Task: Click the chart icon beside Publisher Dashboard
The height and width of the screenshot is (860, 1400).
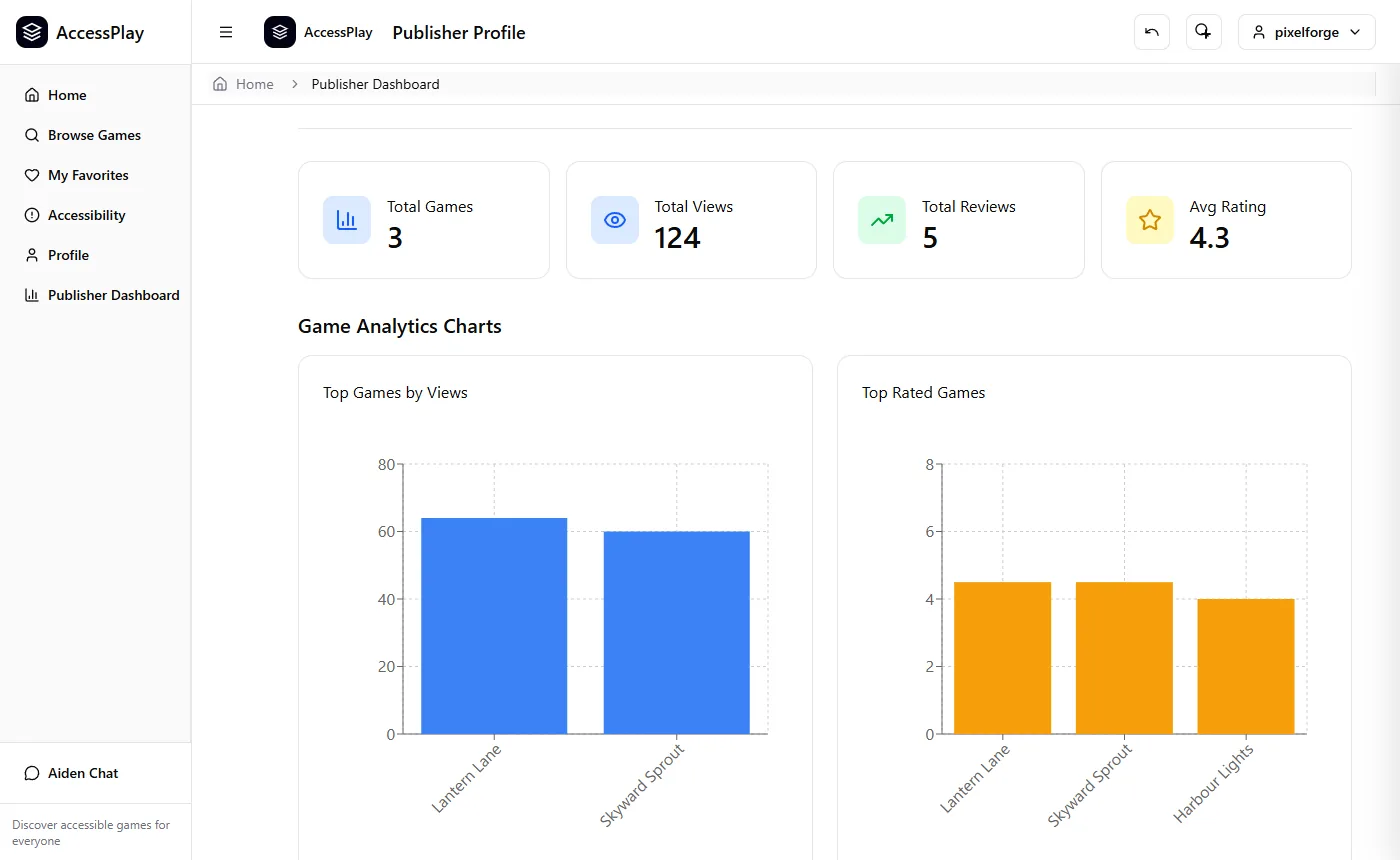Action: pyautogui.click(x=32, y=295)
